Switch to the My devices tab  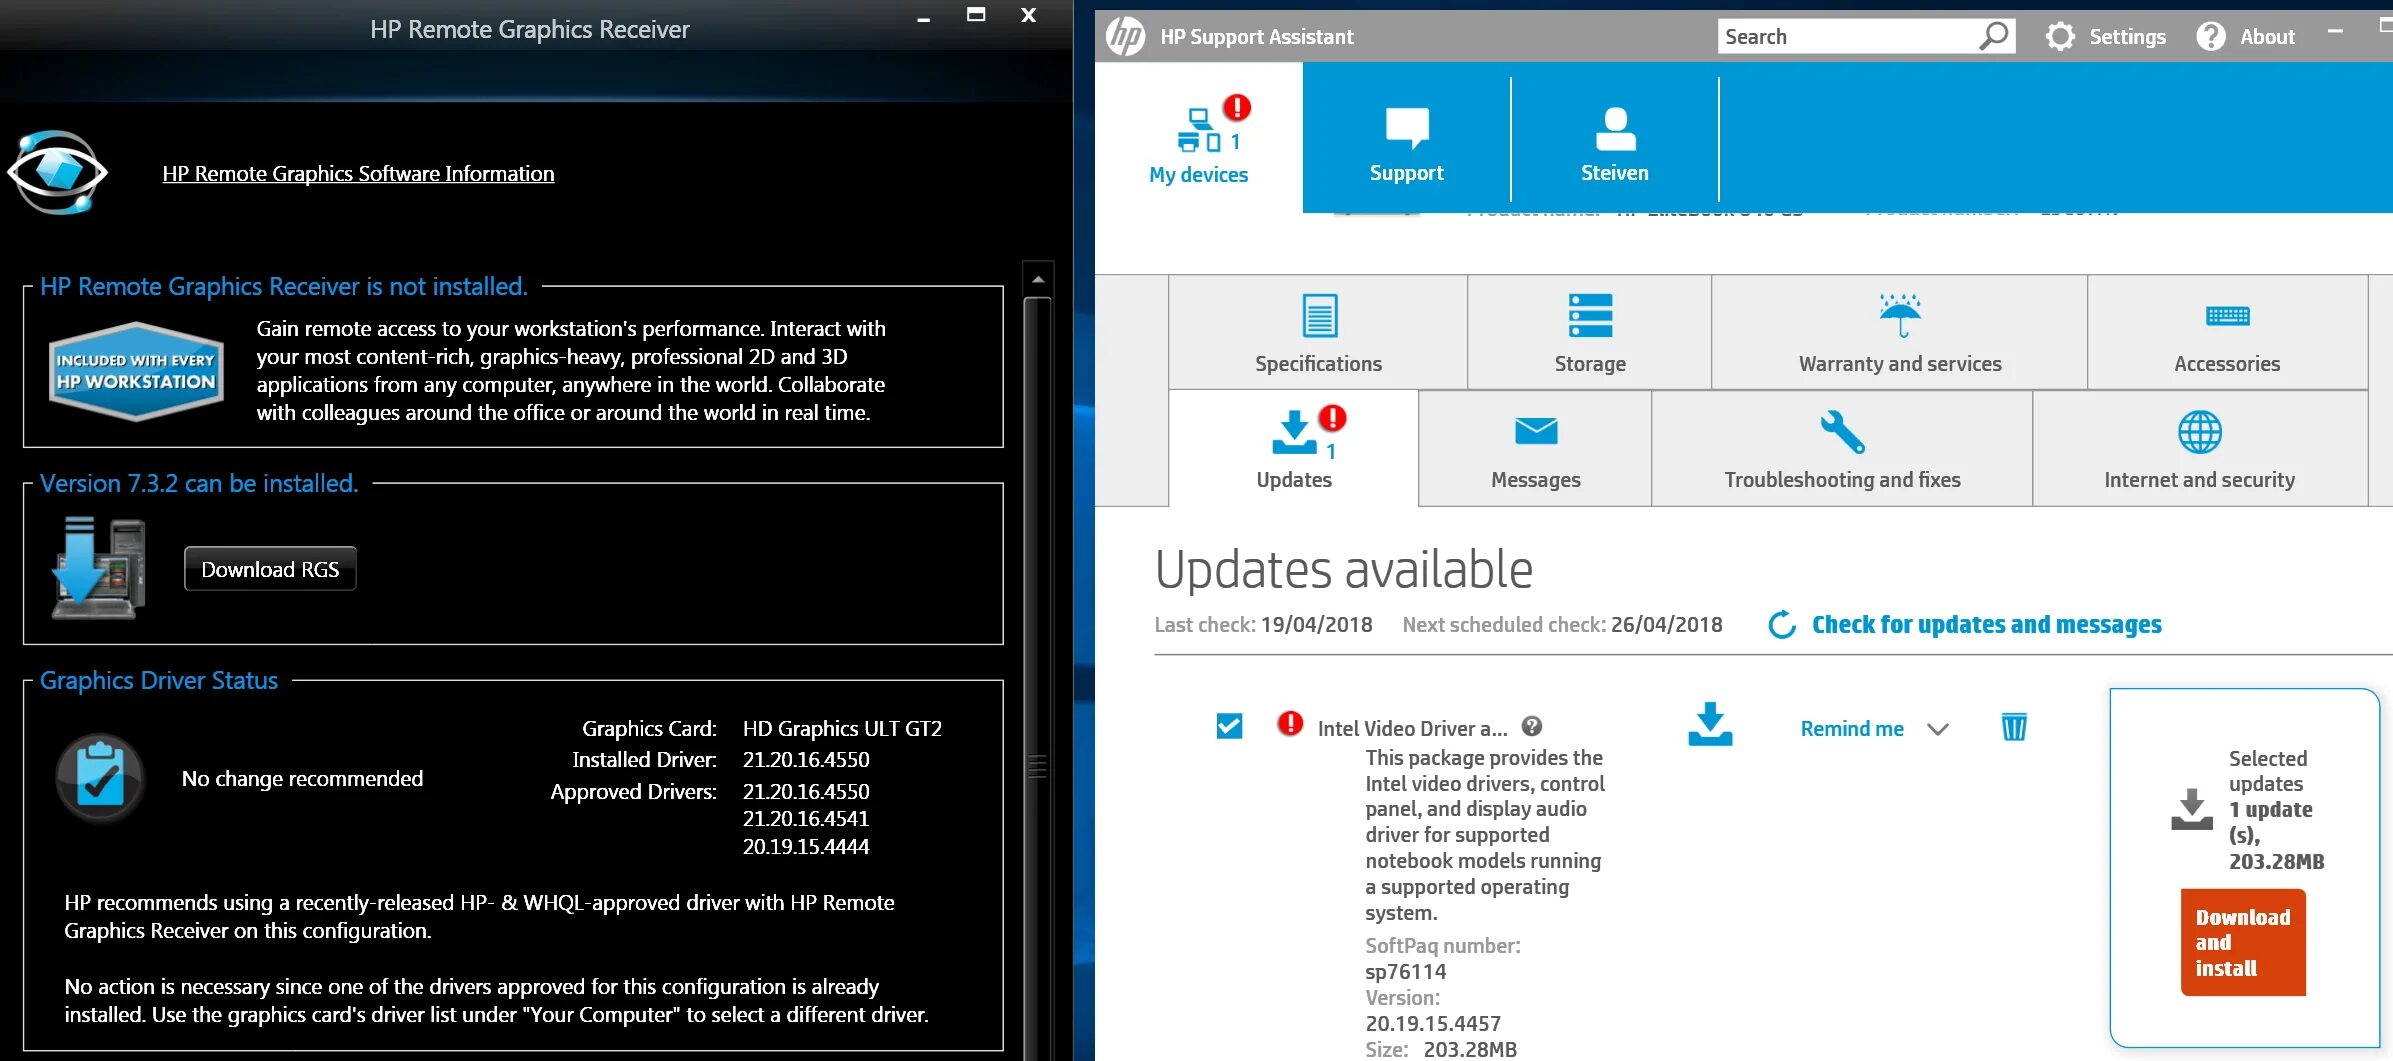tap(1199, 138)
